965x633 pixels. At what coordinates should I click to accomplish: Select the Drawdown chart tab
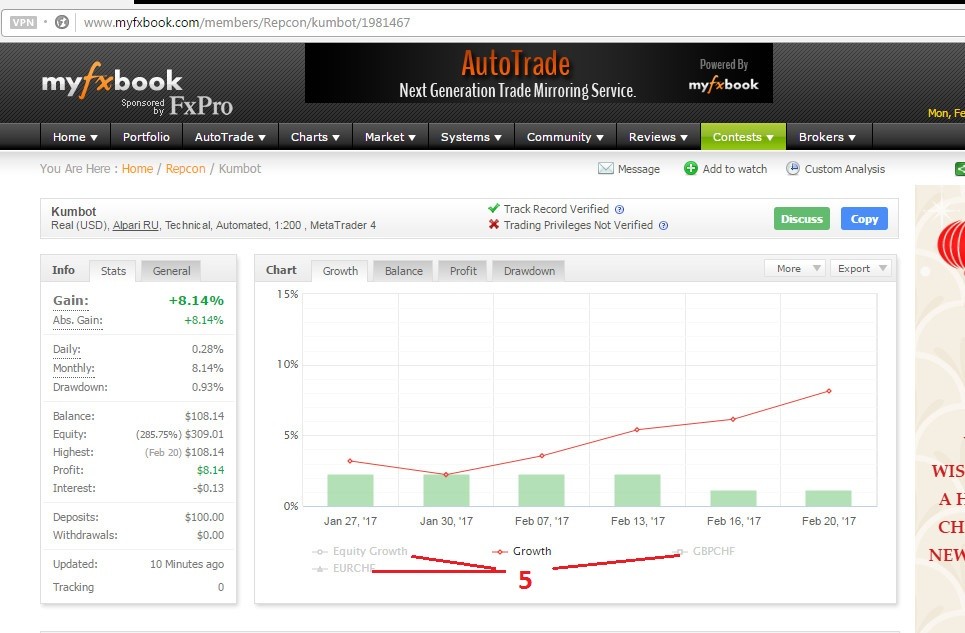pos(529,271)
